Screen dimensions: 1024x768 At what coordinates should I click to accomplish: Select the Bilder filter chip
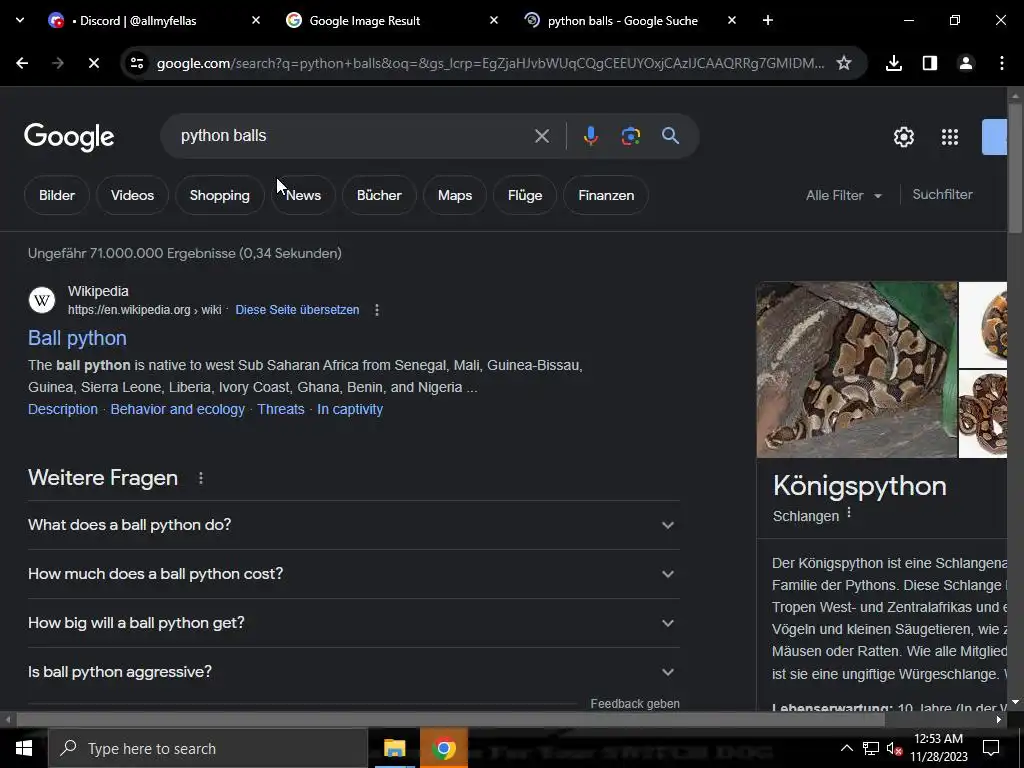(57, 195)
